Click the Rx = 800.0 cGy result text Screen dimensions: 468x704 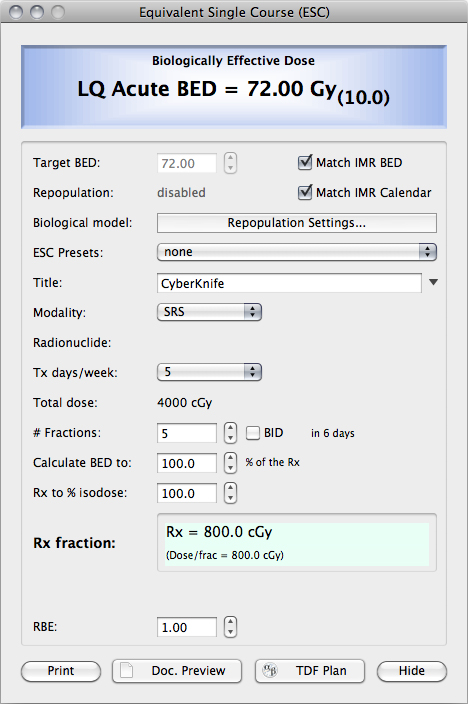(x=219, y=532)
